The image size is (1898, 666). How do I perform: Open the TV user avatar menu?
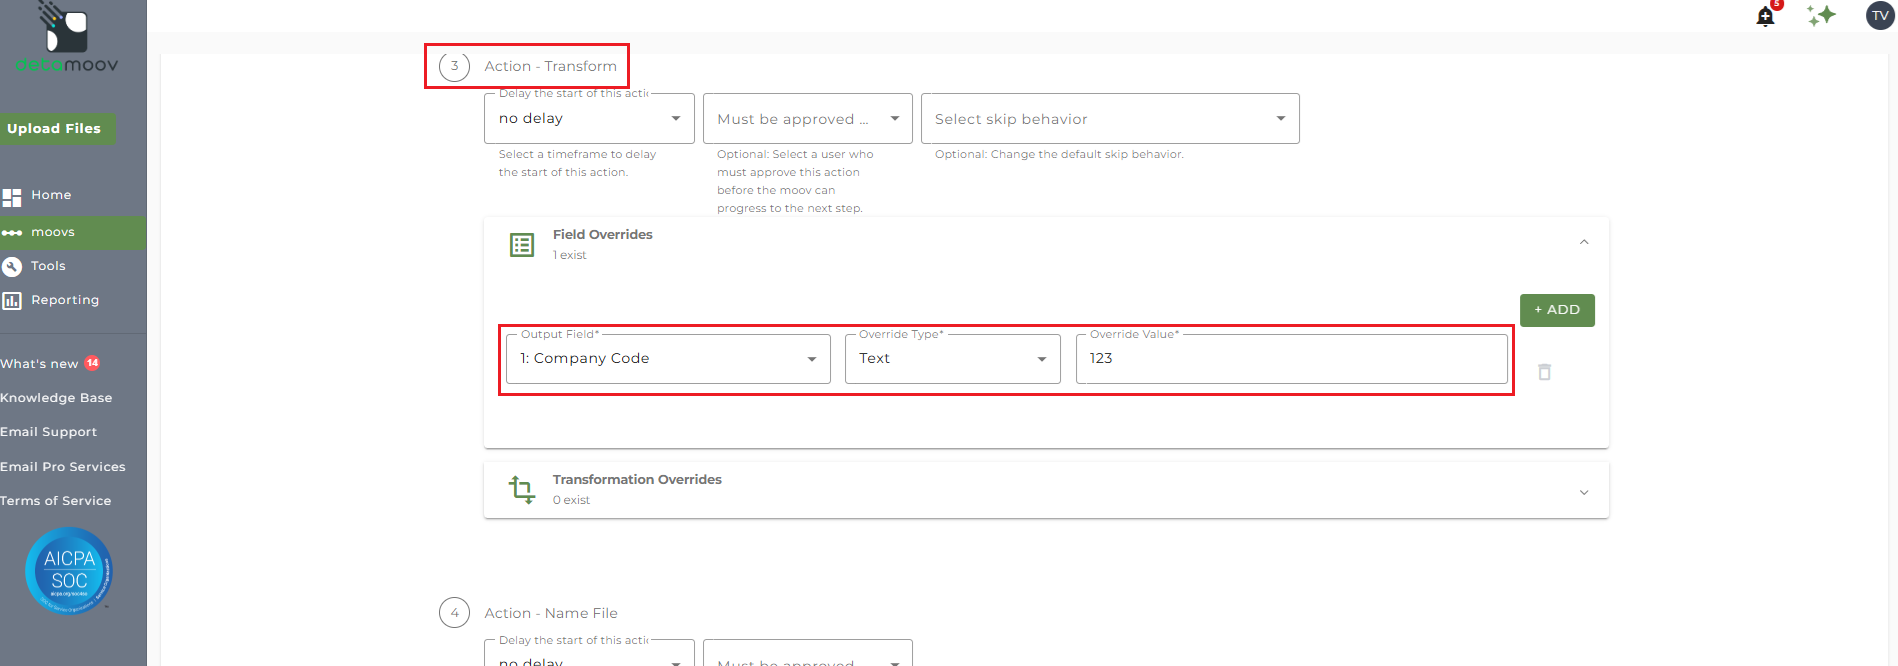pyautogui.click(x=1880, y=15)
